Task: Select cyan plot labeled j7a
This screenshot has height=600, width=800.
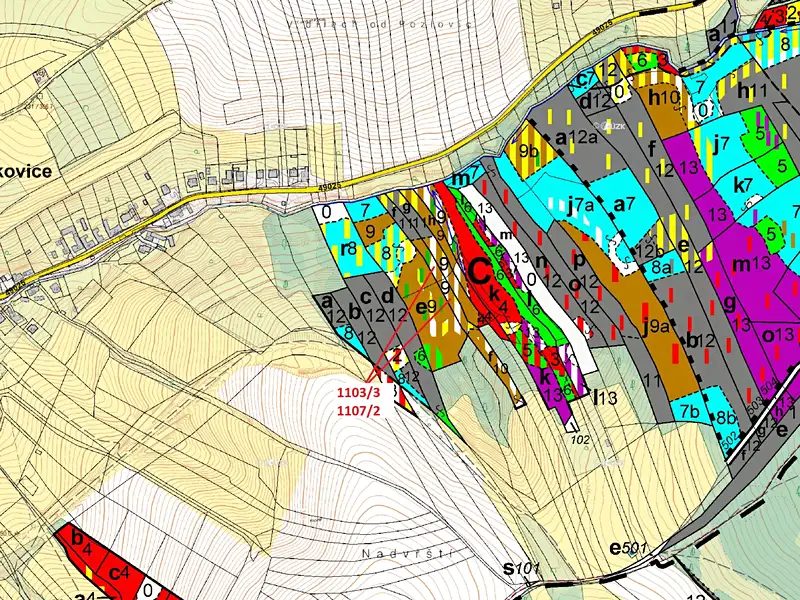Action: coord(581,205)
